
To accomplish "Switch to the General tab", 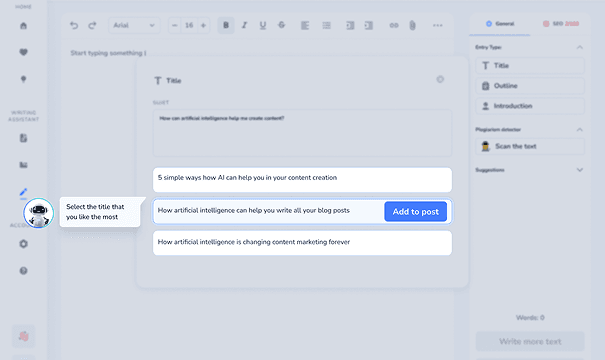I will (500, 24).
